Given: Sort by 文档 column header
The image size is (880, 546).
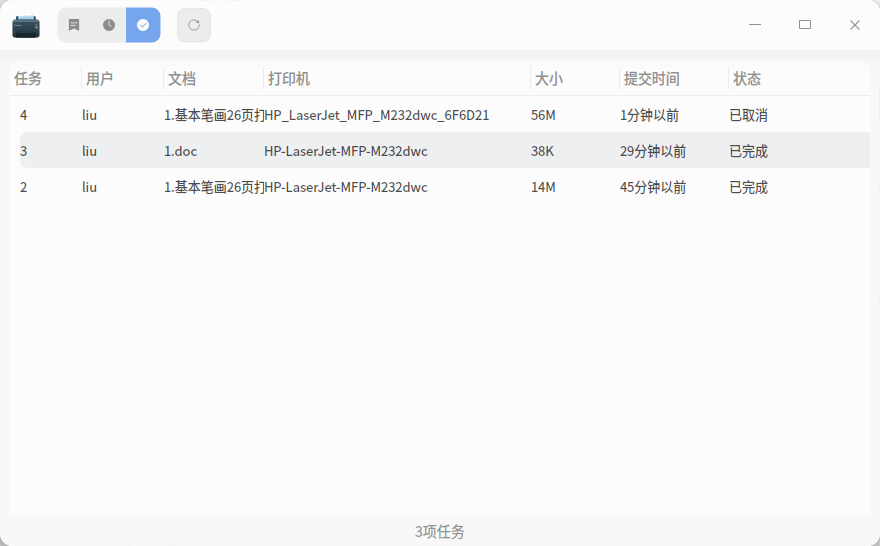Looking at the screenshot, I should (x=182, y=79).
